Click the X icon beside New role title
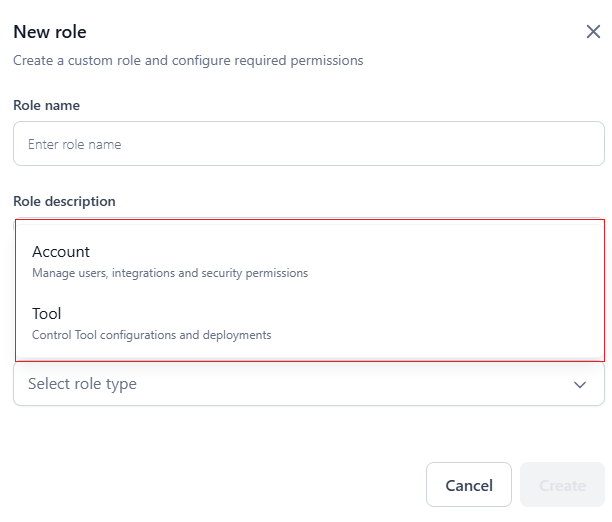 [593, 32]
